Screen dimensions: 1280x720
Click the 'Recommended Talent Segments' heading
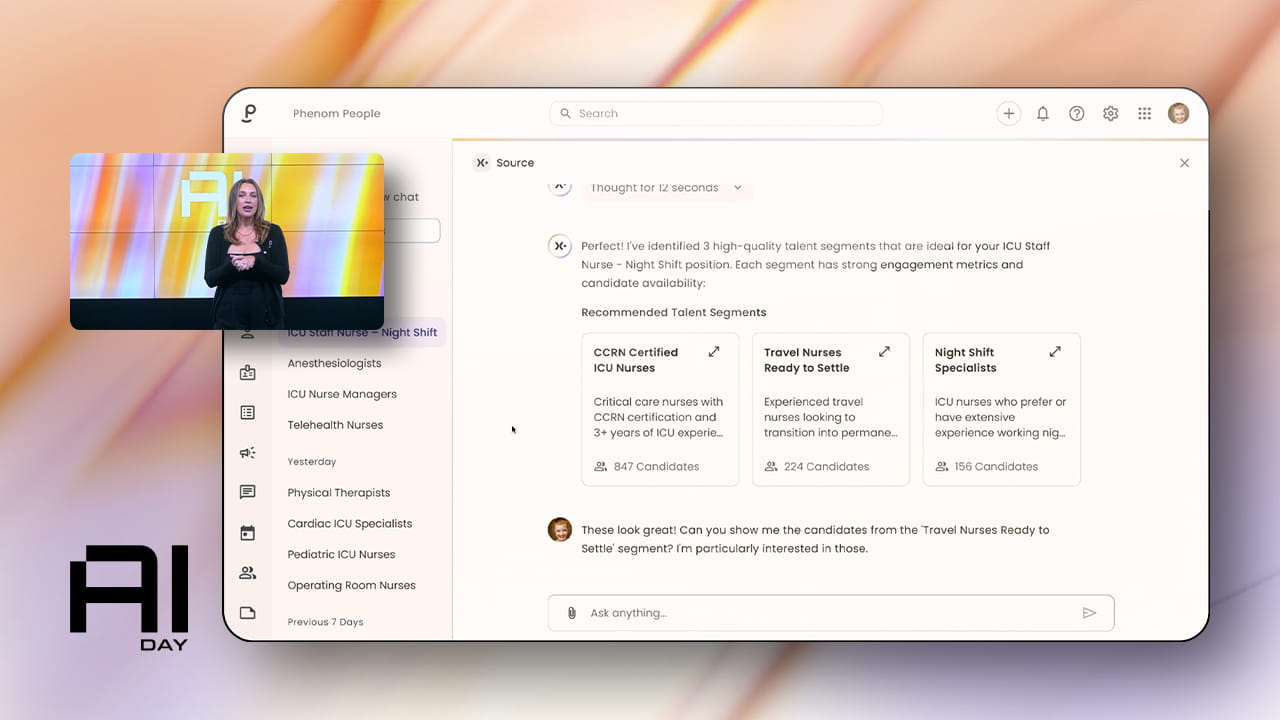click(674, 313)
